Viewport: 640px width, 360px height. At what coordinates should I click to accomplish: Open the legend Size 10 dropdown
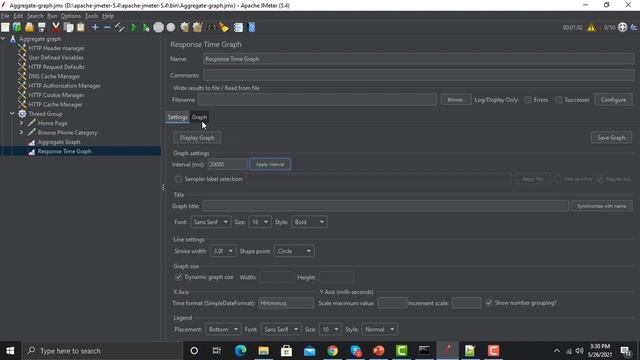click(x=330, y=329)
